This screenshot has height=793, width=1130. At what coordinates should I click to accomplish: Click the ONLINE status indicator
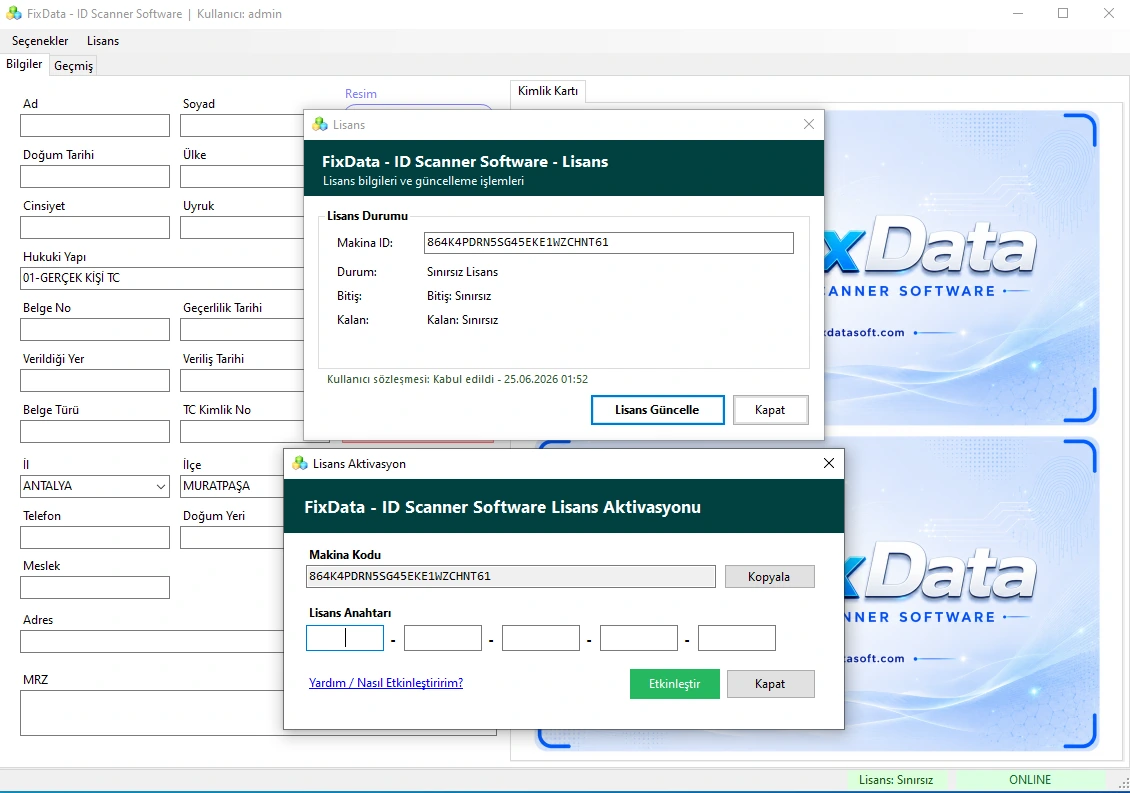tap(1030, 780)
